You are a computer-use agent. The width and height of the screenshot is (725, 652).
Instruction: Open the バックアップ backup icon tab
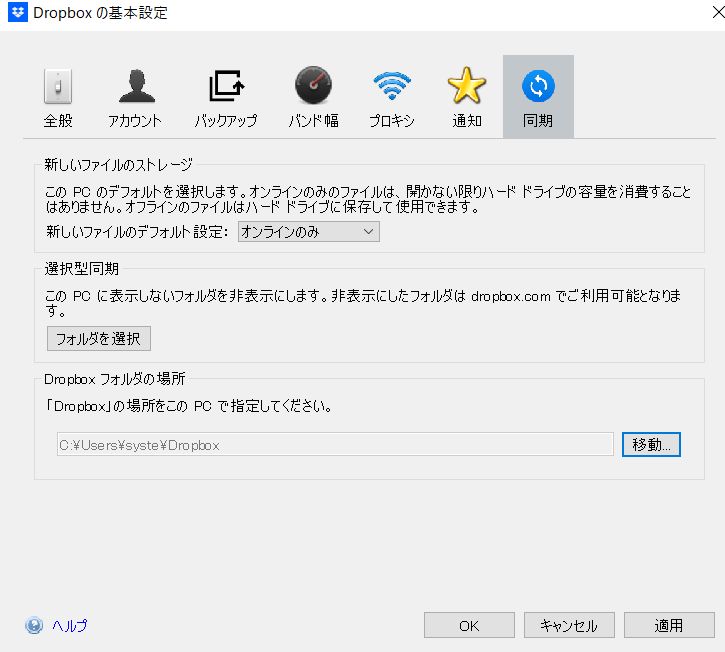coord(226,98)
